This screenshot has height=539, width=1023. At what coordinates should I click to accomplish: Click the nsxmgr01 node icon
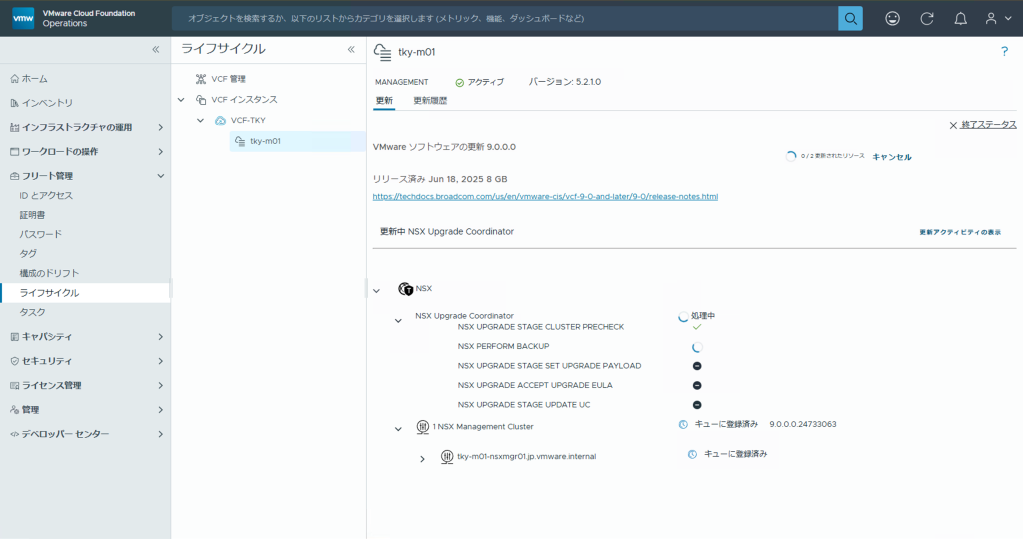(446, 457)
